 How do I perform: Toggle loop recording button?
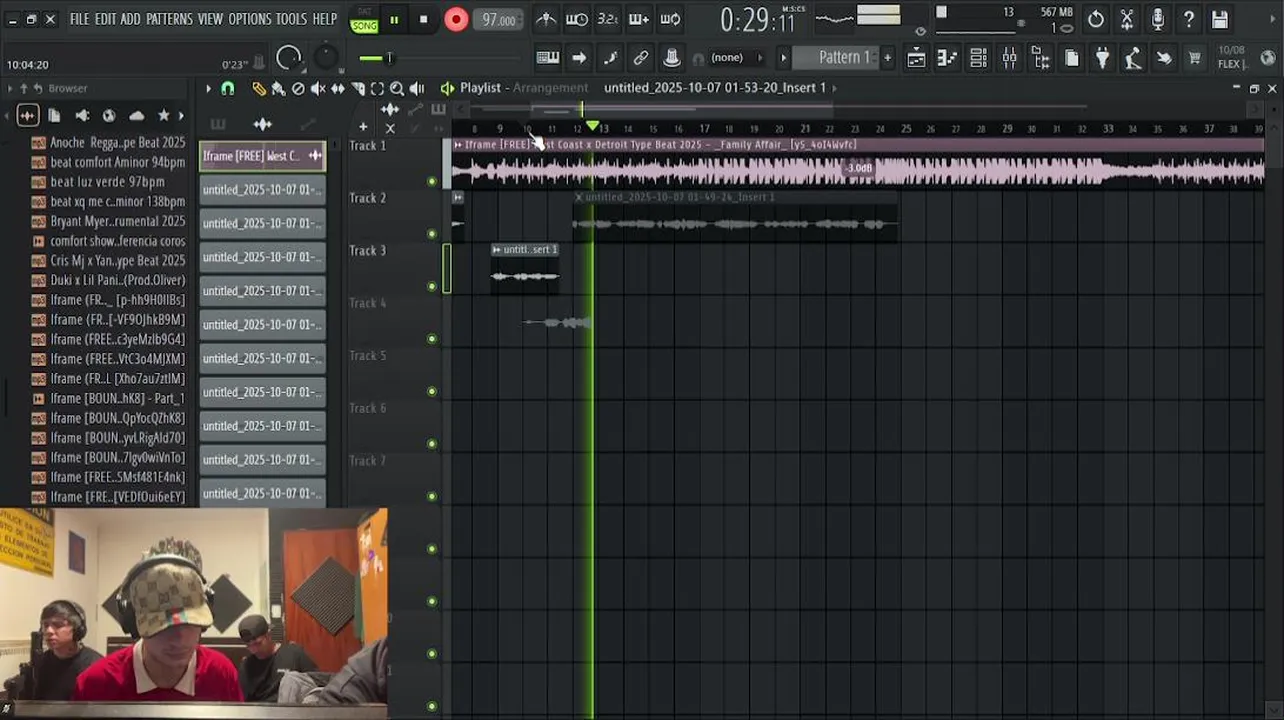(670, 19)
